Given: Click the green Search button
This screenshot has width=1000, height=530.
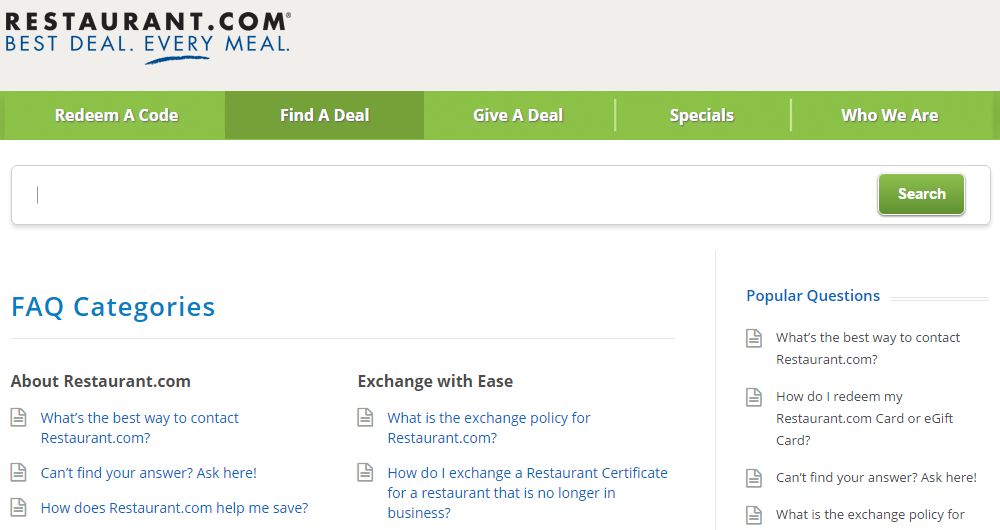Looking at the screenshot, I should pyautogui.click(x=922, y=194).
